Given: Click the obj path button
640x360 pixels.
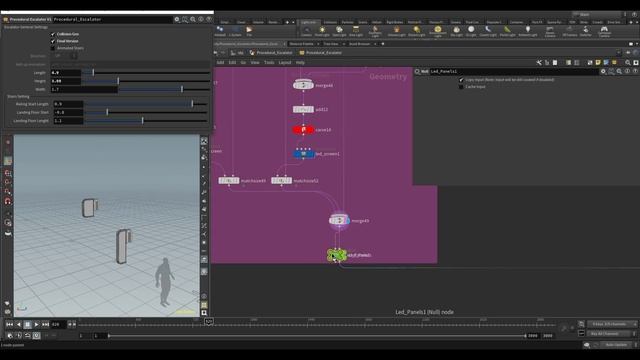Looking at the screenshot, I should [x=237, y=53].
